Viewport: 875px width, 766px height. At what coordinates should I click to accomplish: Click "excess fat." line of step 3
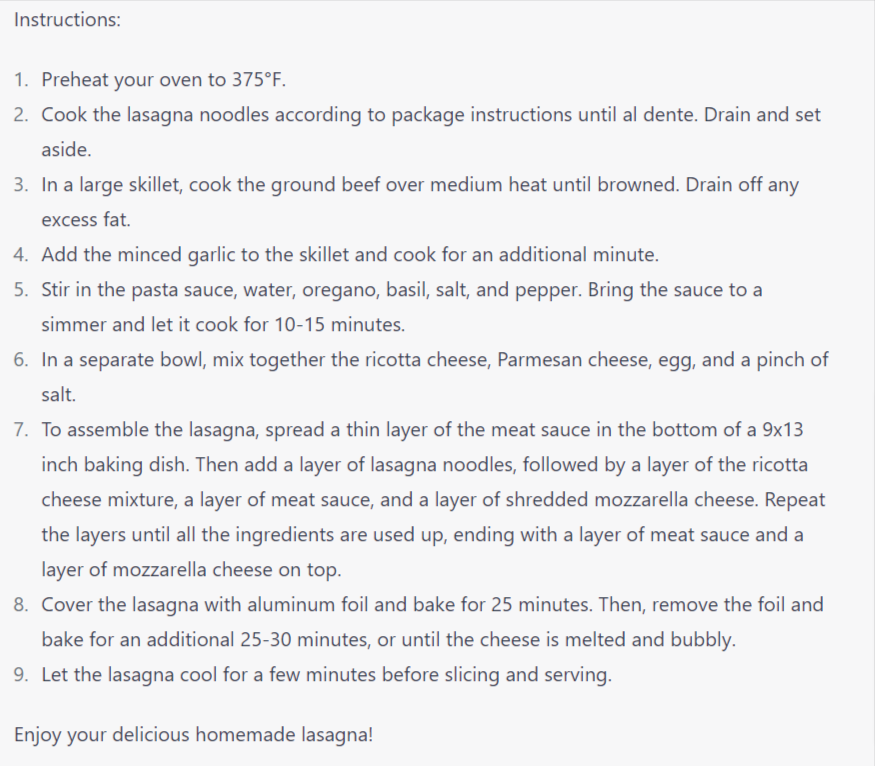86,220
